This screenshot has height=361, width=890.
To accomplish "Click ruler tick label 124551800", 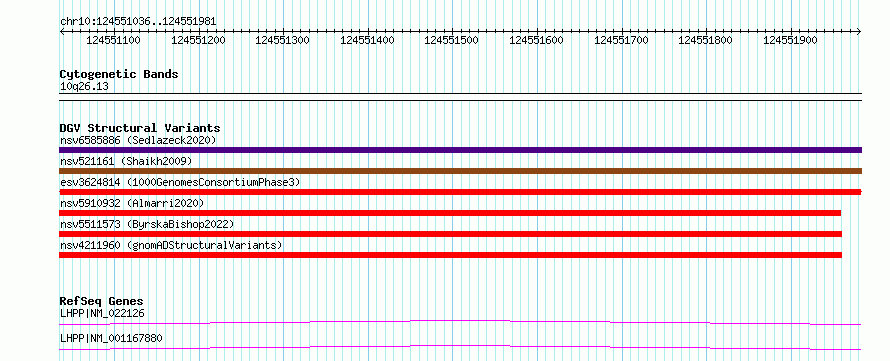I will [706, 40].
